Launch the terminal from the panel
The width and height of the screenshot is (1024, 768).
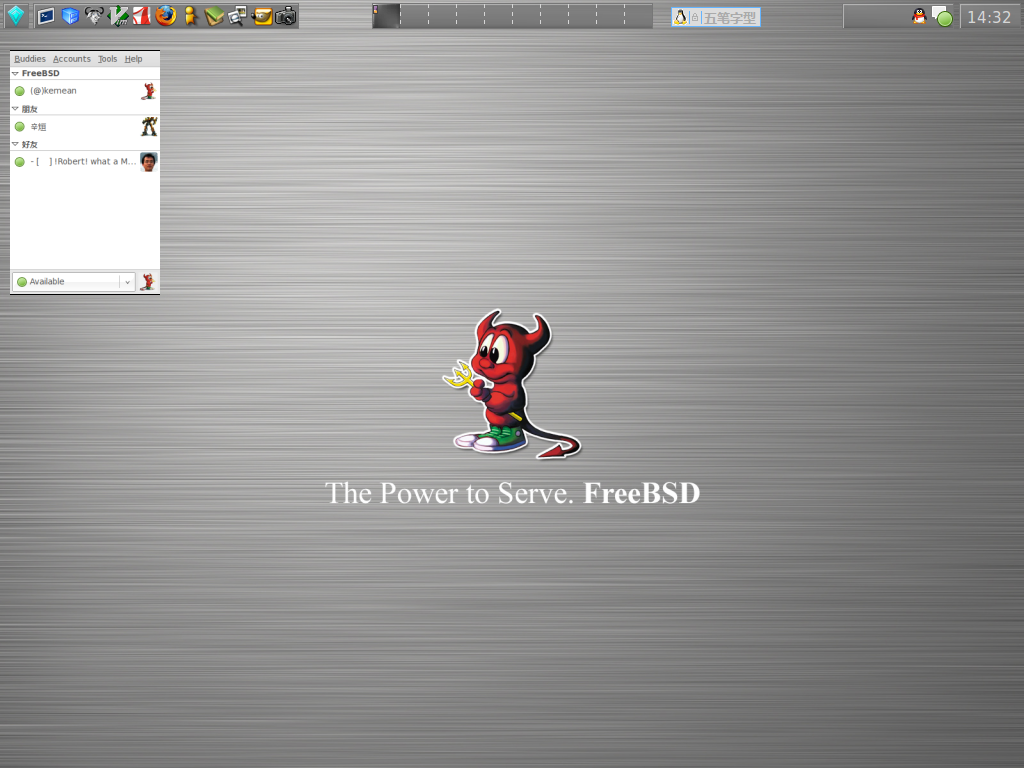46,16
